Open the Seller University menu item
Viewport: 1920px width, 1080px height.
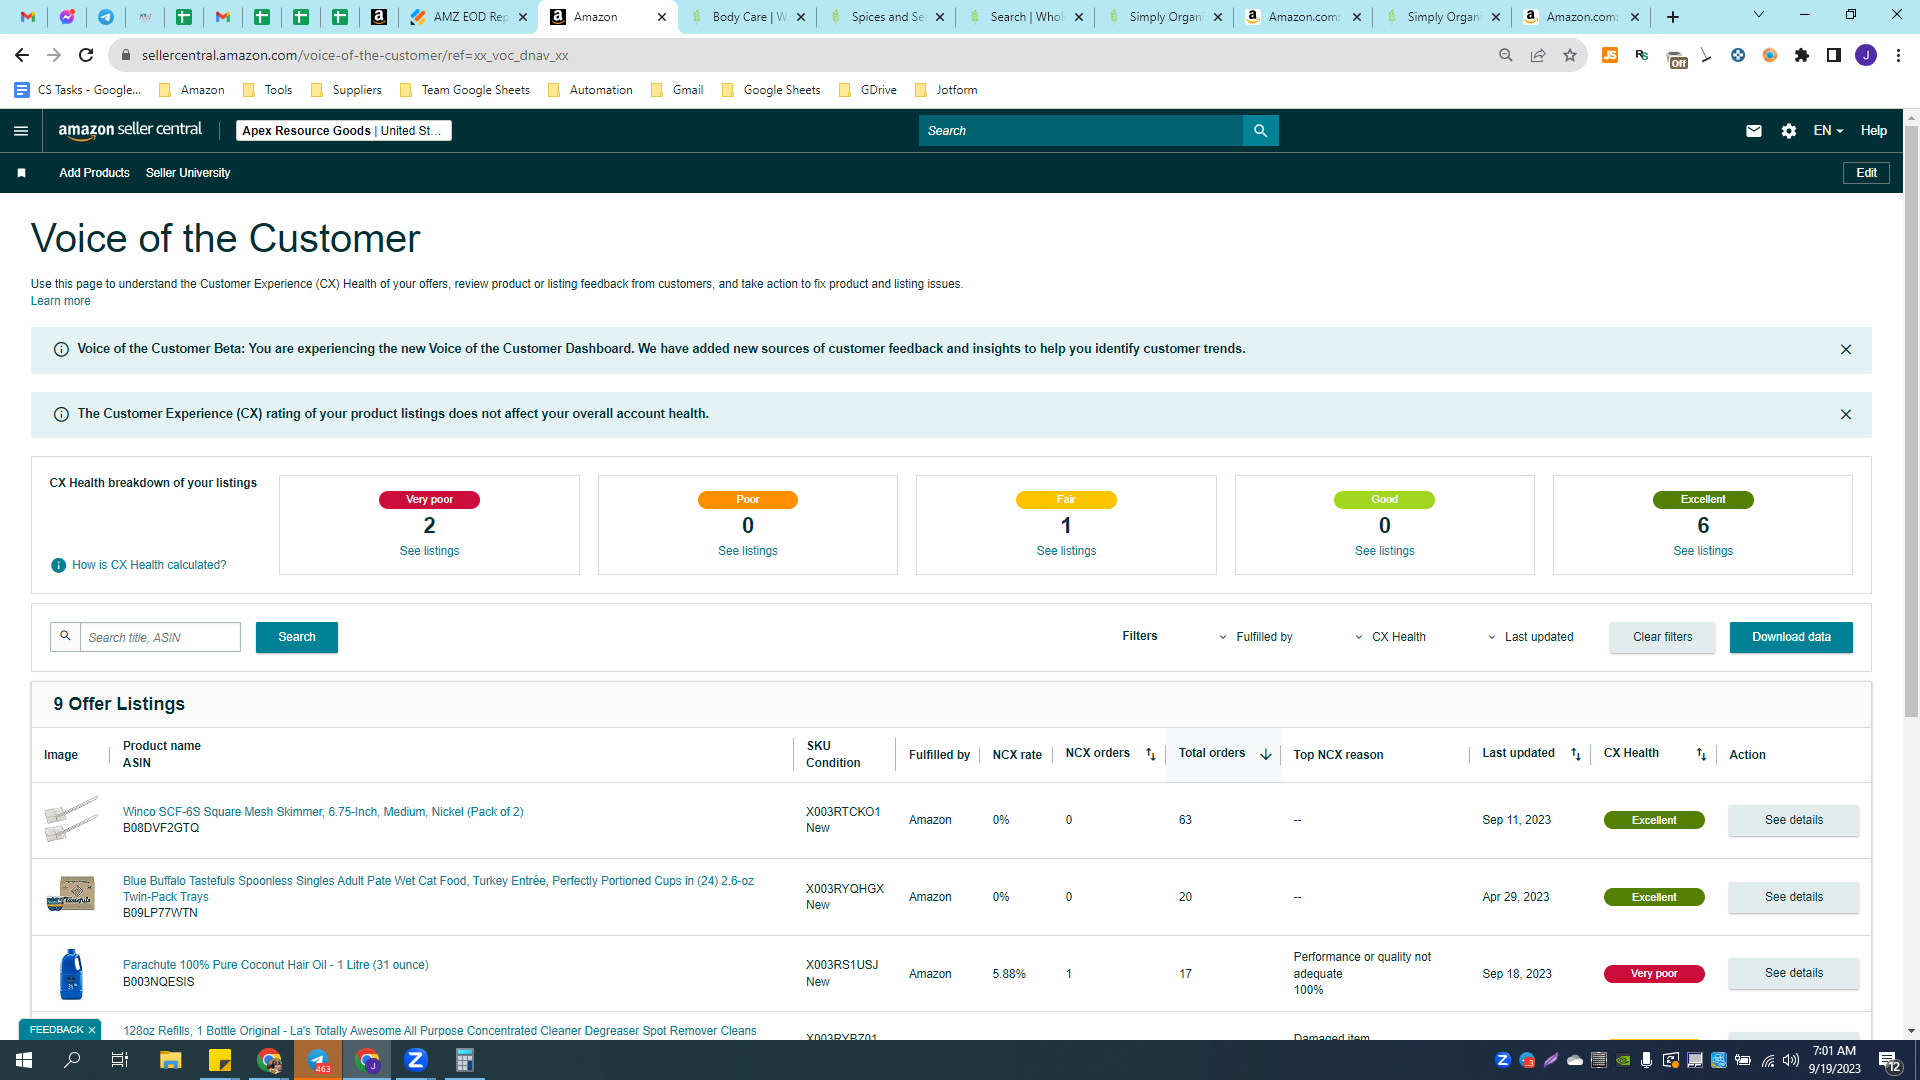point(188,173)
